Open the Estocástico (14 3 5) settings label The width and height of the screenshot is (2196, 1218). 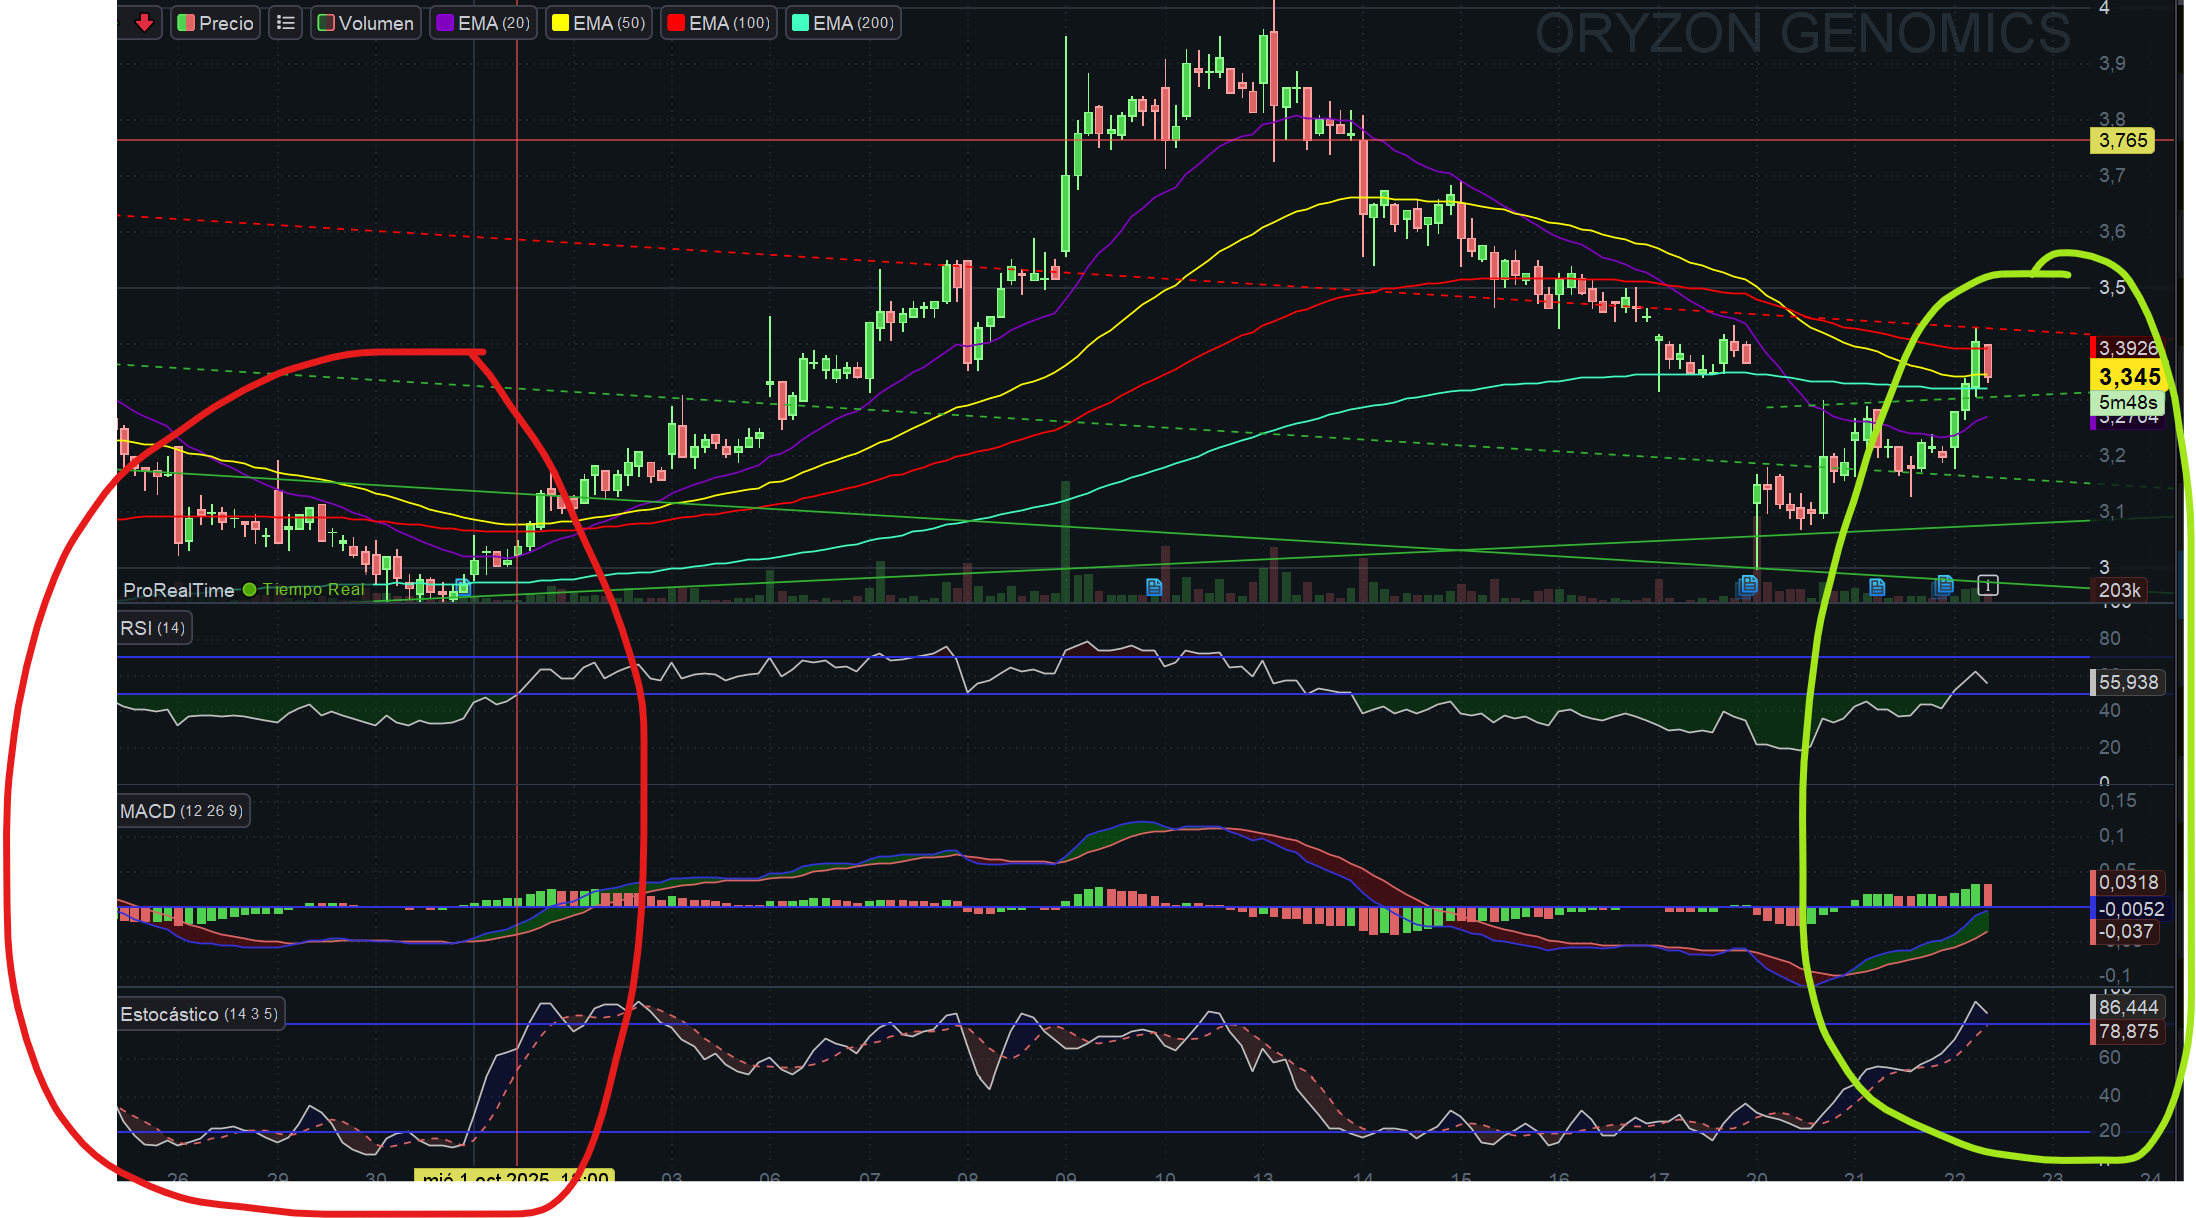pos(200,1014)
